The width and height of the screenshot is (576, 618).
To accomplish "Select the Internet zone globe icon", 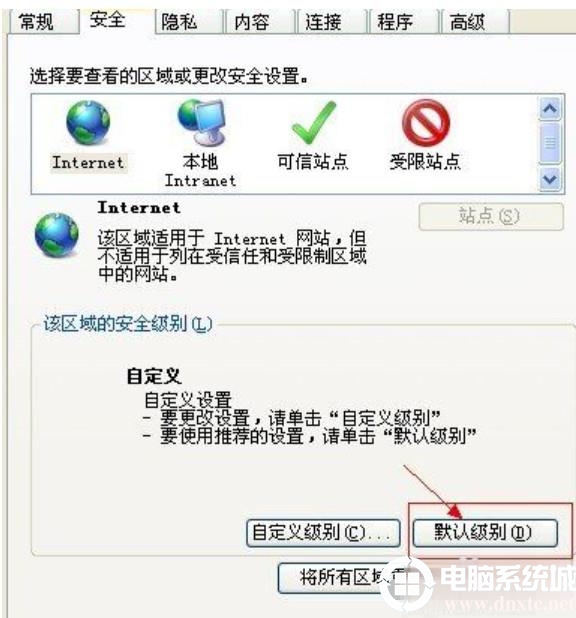I will pyautogui.click(x=88, y=123).
